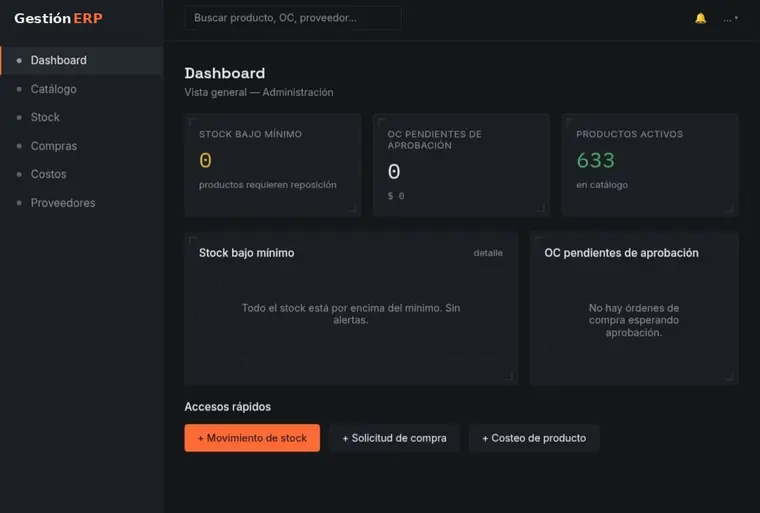Click the text 'productos requieren reposición'
This screenshot has width=760, height=513.
(268, 185)
